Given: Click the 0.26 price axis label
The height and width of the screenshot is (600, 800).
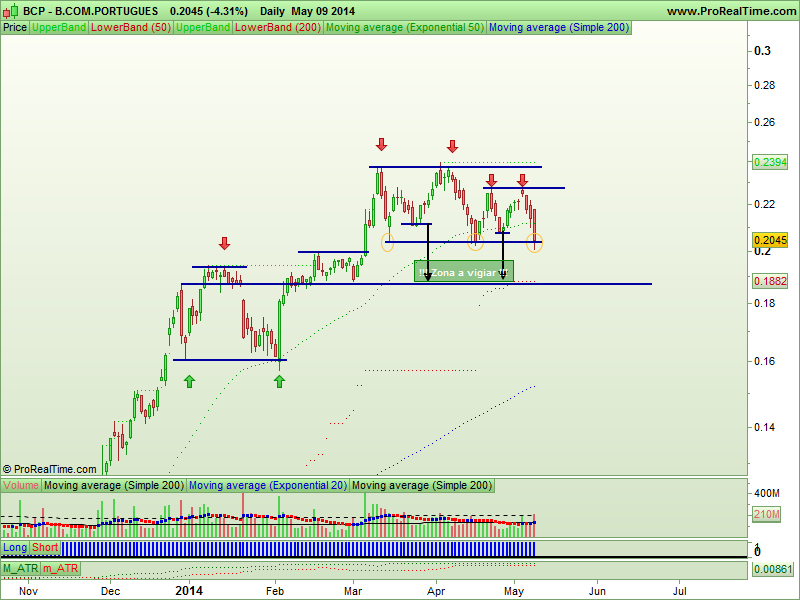Looking at the screenshot, I should [x=765, y=122].
